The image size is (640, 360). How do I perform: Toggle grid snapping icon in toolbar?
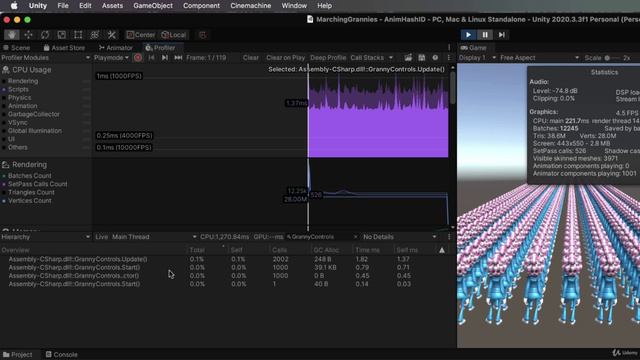202,35
